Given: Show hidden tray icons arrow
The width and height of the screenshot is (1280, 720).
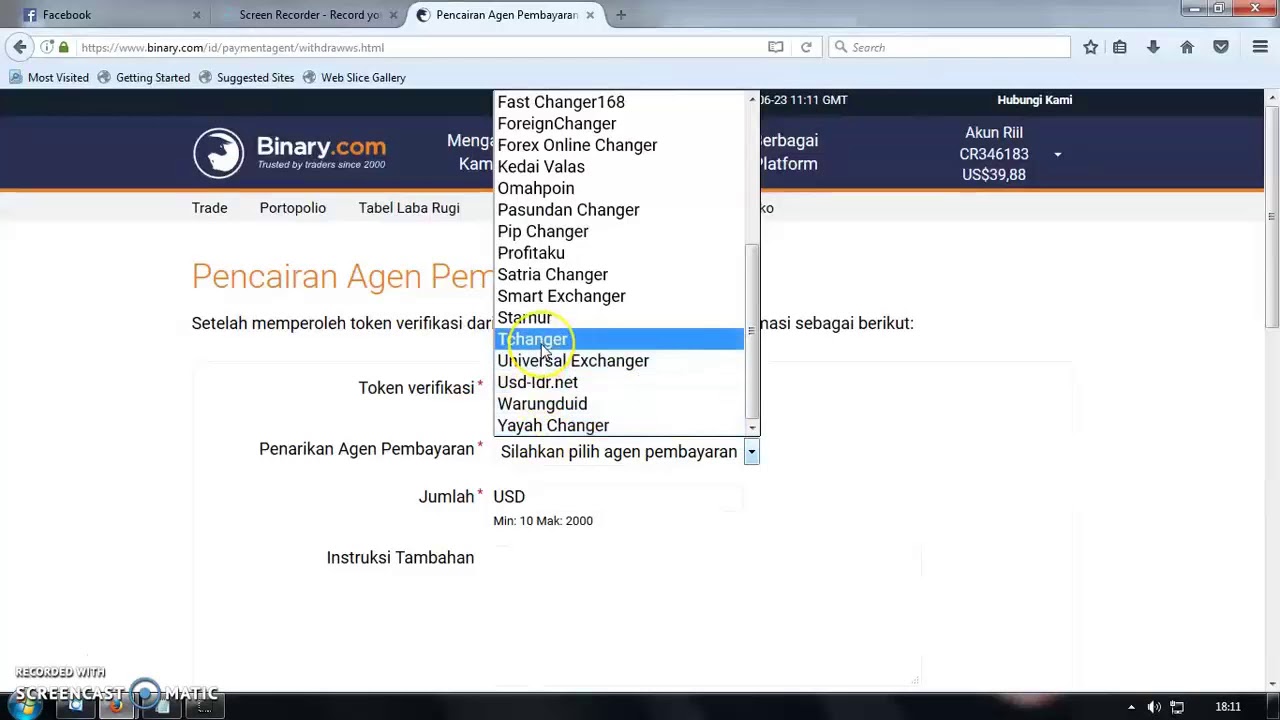Looking at the screenshot, I should 1131,707.
